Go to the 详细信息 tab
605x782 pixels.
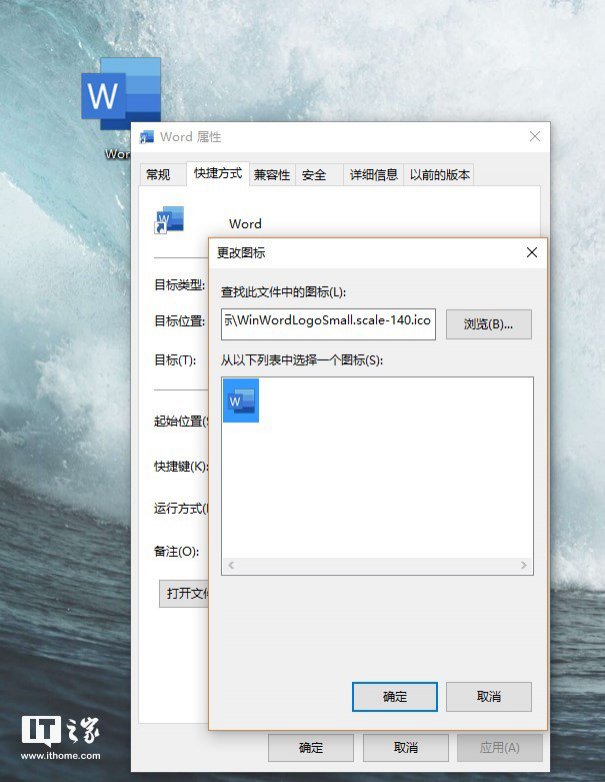coord(374,175)
